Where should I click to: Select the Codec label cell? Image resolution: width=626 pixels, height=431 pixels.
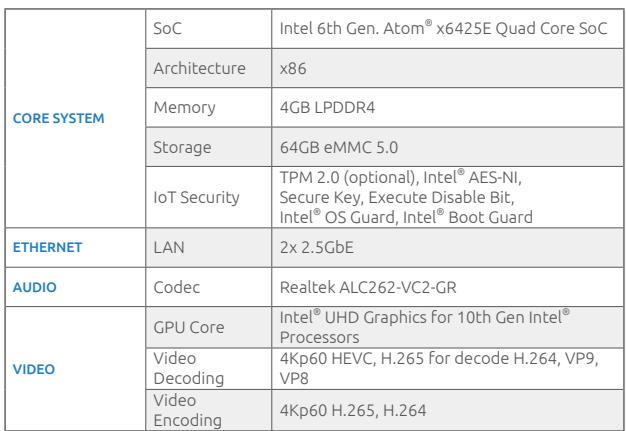pyautogui.click(x=176, y=287)
